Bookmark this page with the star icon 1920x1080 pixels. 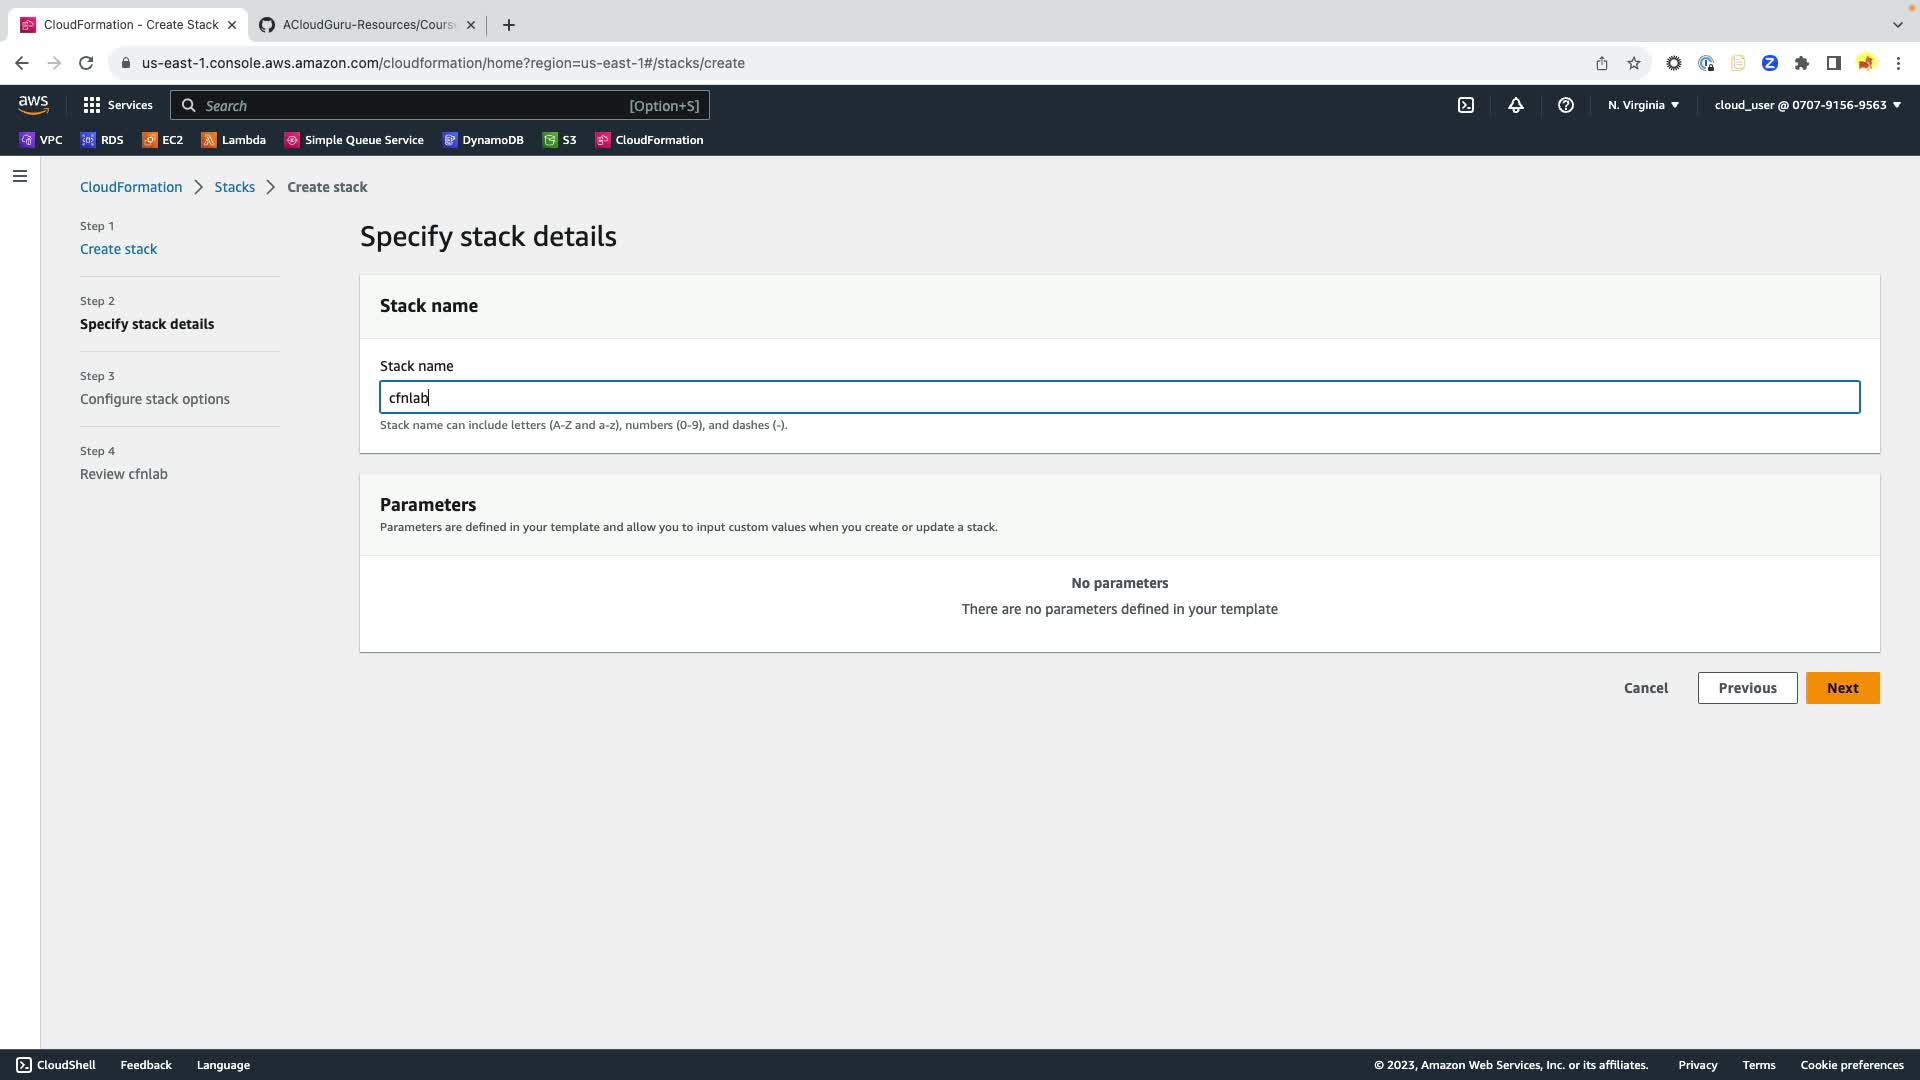1633,63
